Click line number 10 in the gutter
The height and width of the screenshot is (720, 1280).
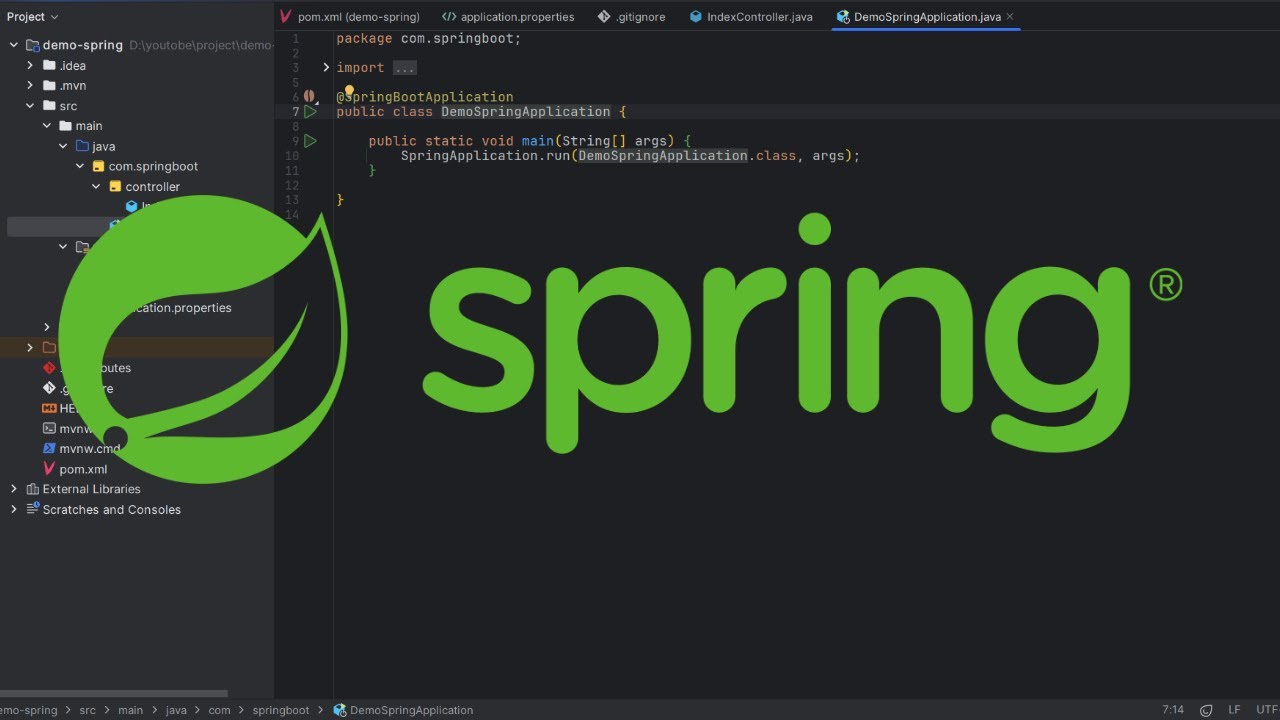point(292,156)
